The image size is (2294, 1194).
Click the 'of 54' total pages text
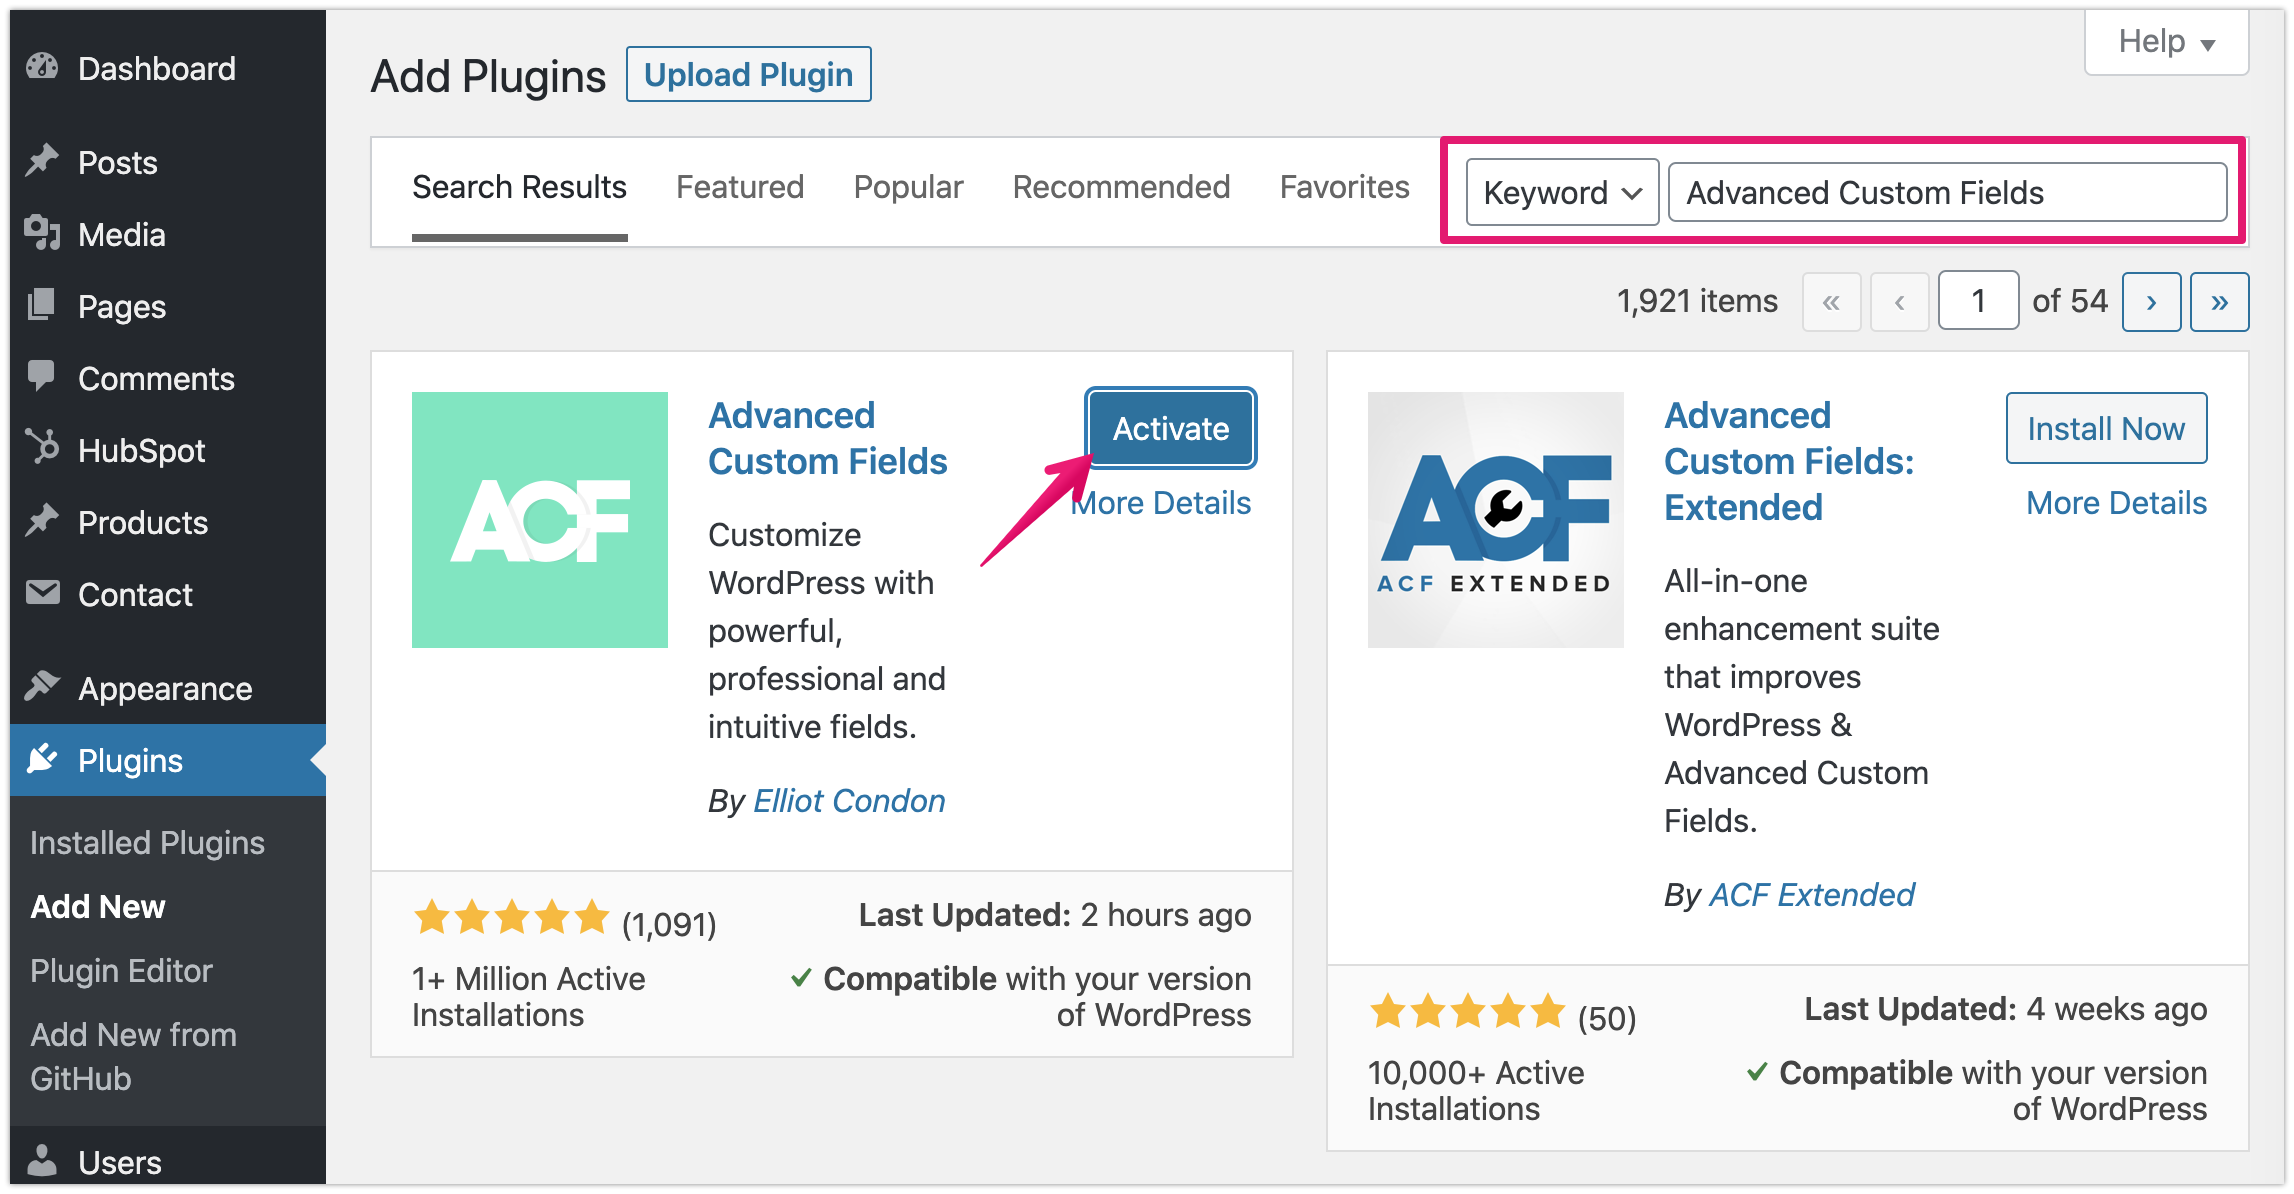(x=2070, y=301)
